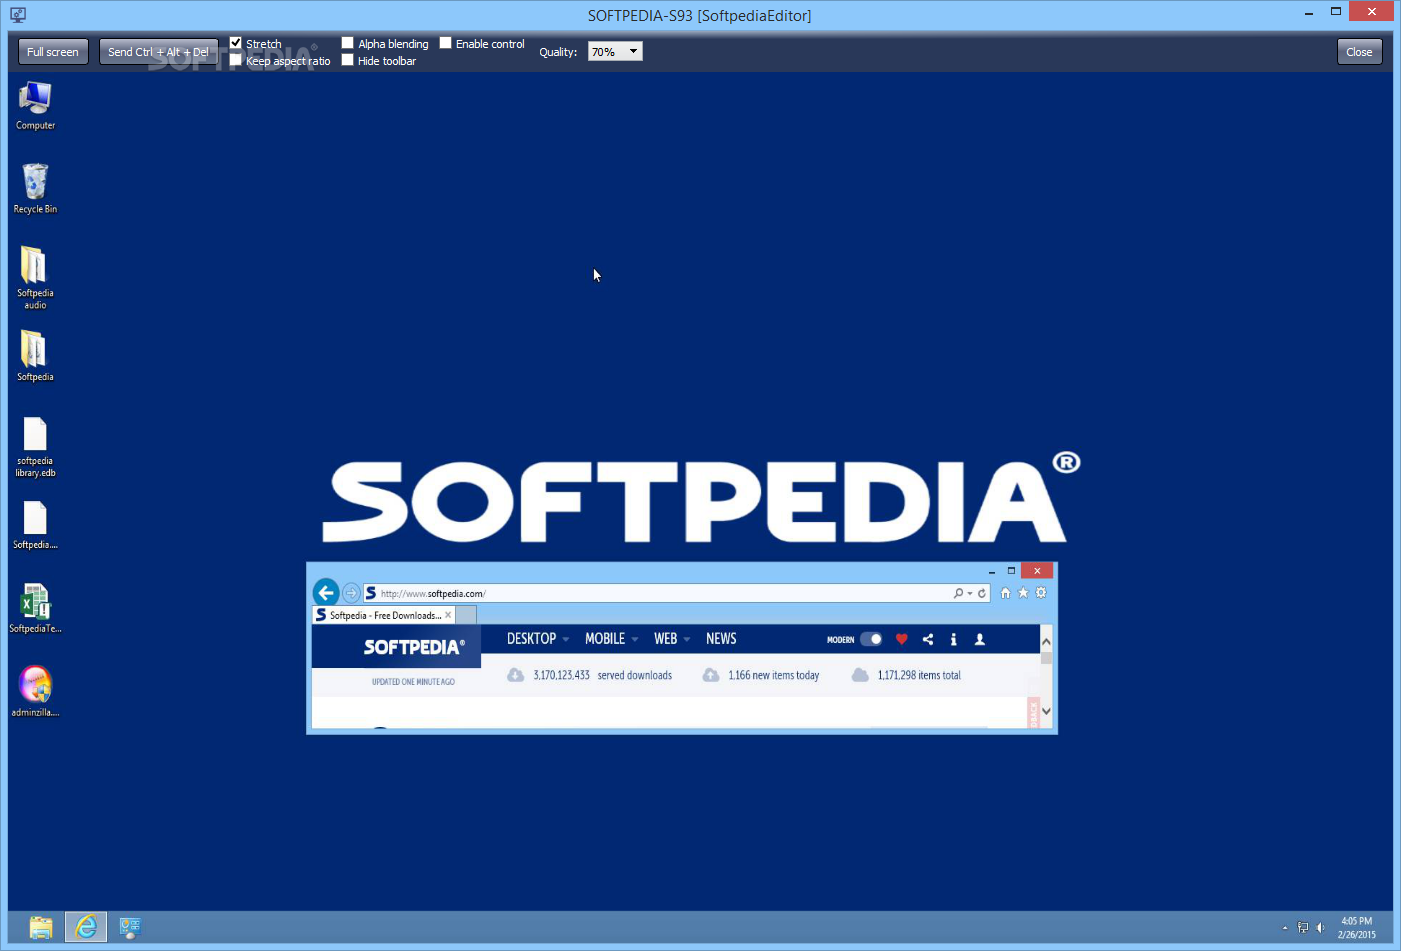Select the Softpedia audio folder
The height and width of the screenshot is (951, 1401).
(35, 277)
